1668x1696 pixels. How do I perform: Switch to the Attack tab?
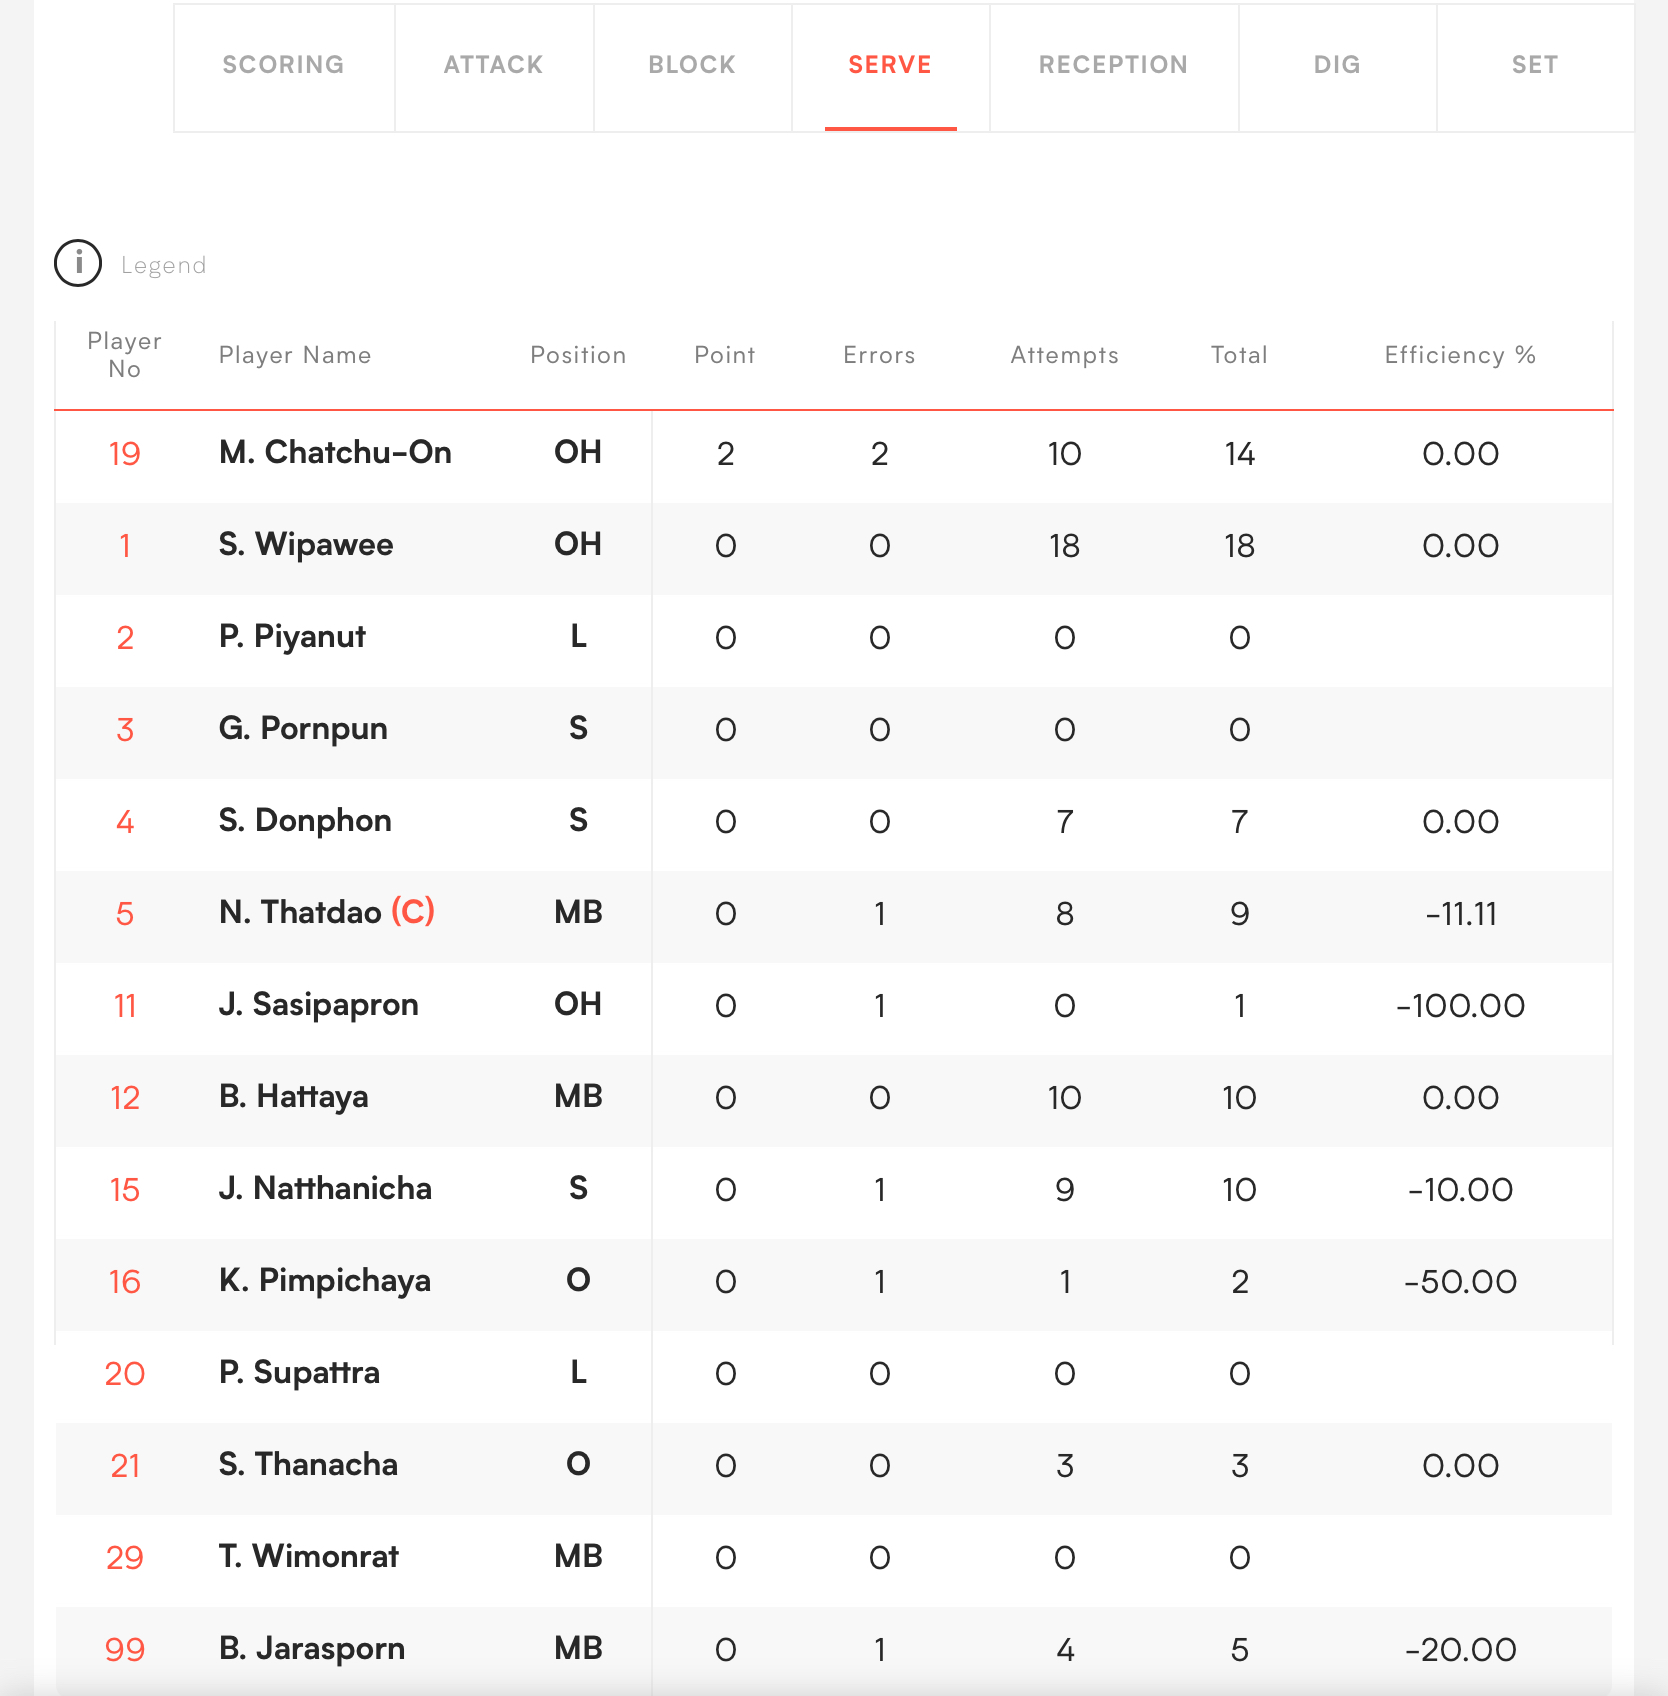[x=493, y=66]
